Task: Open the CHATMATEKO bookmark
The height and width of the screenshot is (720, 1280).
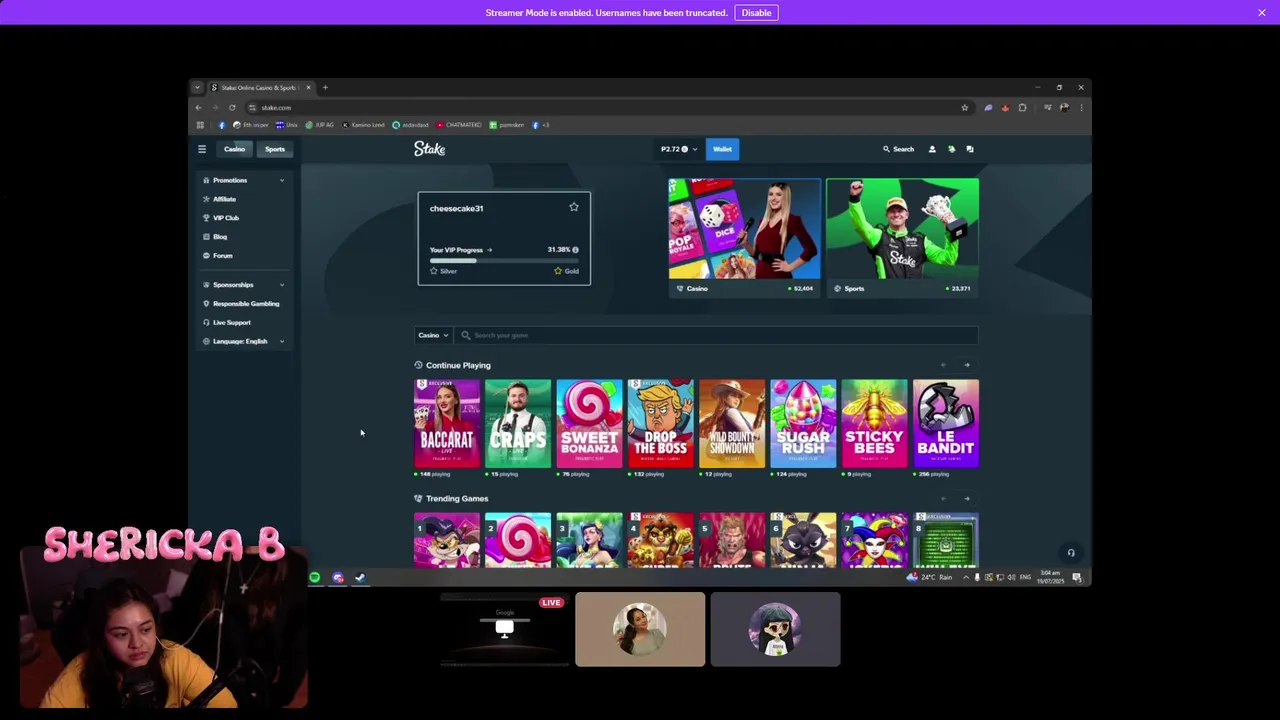Action: (459, 125)
